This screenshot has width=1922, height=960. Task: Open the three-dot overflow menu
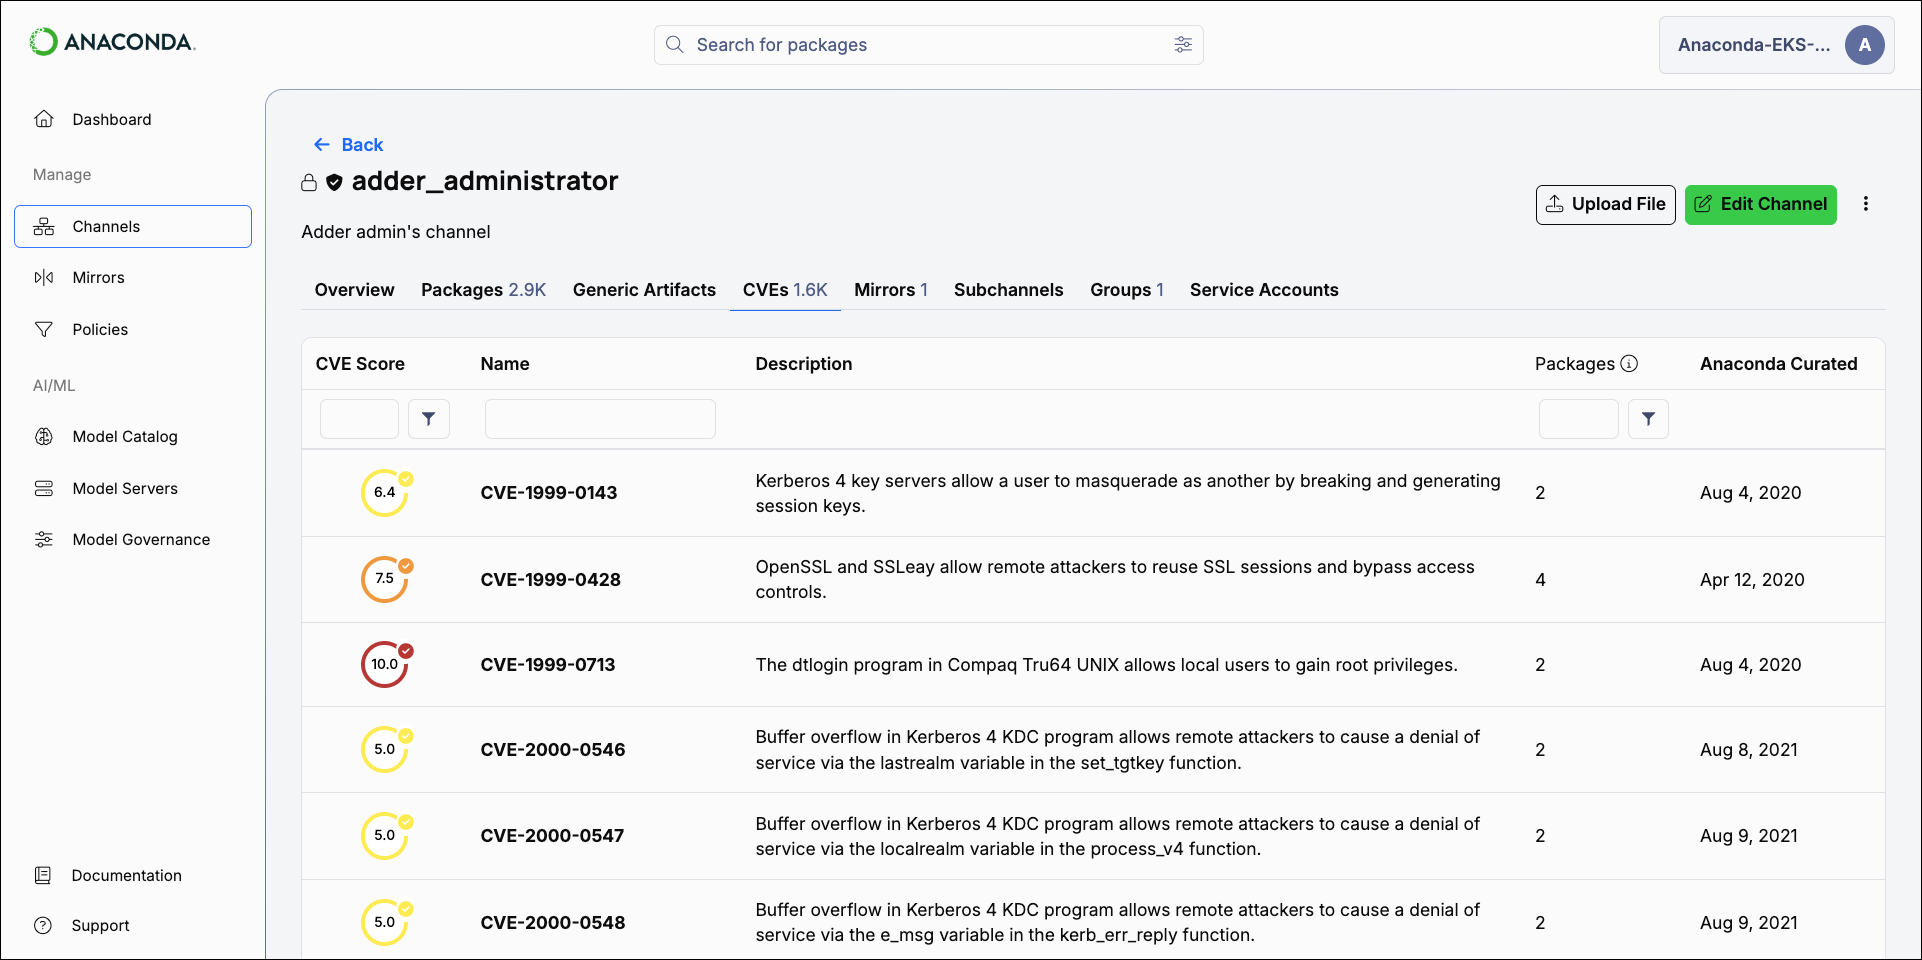pyautogui.click(x=1866, y=204)
